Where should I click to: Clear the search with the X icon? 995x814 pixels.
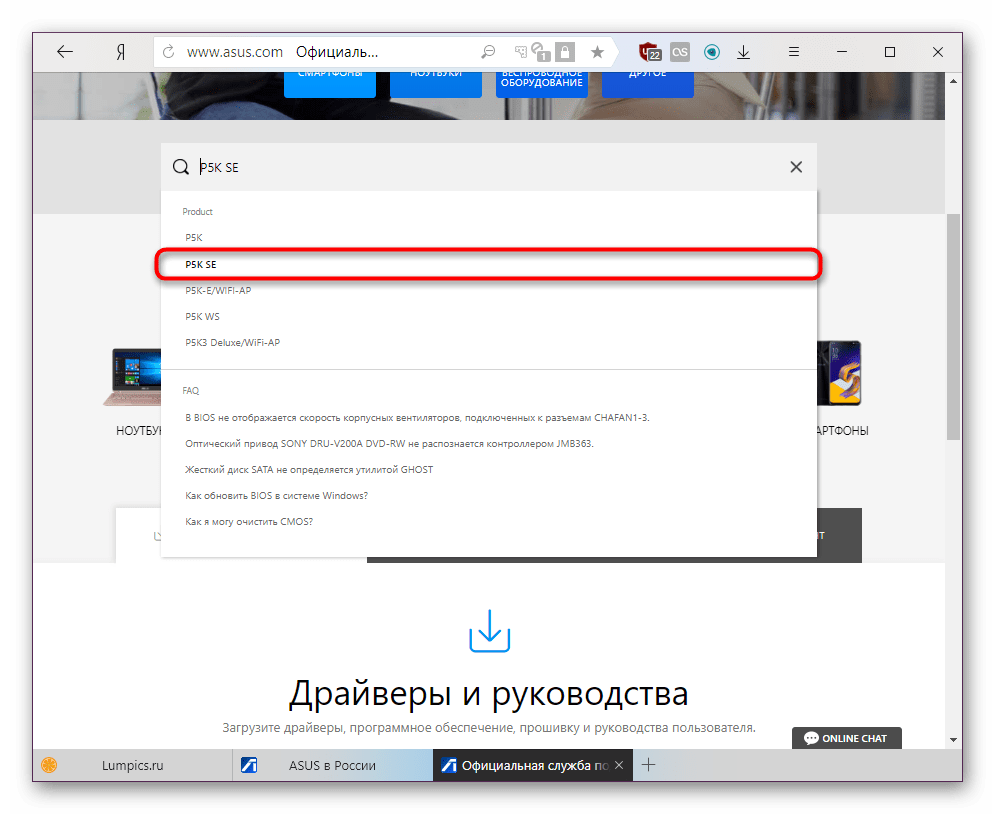coord(796,167)
